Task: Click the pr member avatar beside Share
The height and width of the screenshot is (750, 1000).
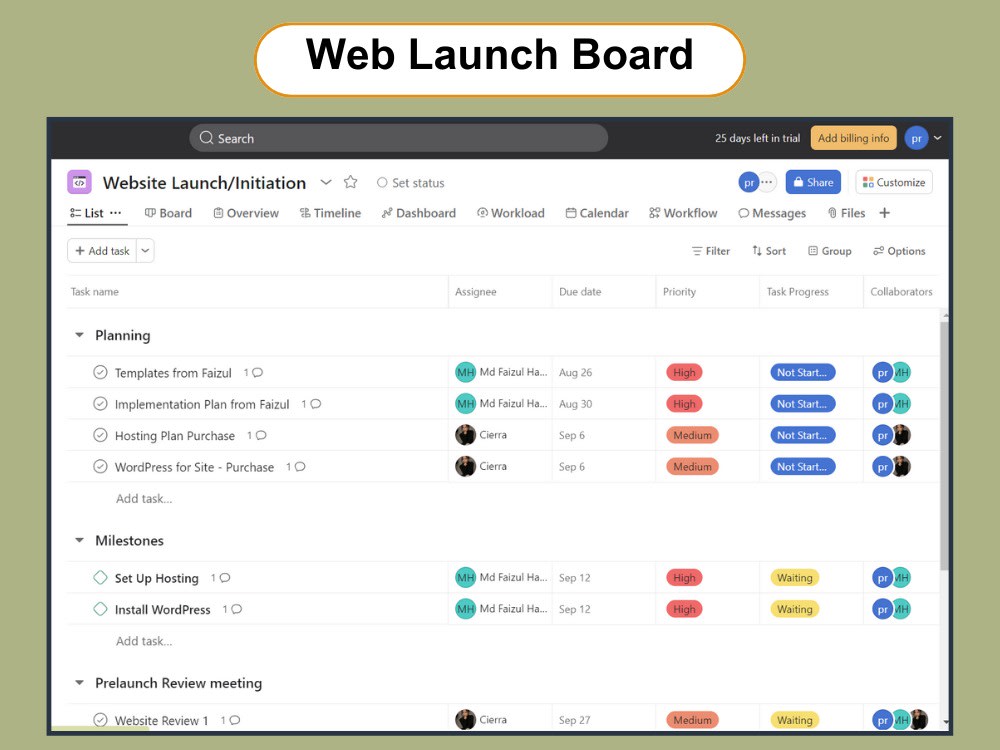Action: coord(749,182)
